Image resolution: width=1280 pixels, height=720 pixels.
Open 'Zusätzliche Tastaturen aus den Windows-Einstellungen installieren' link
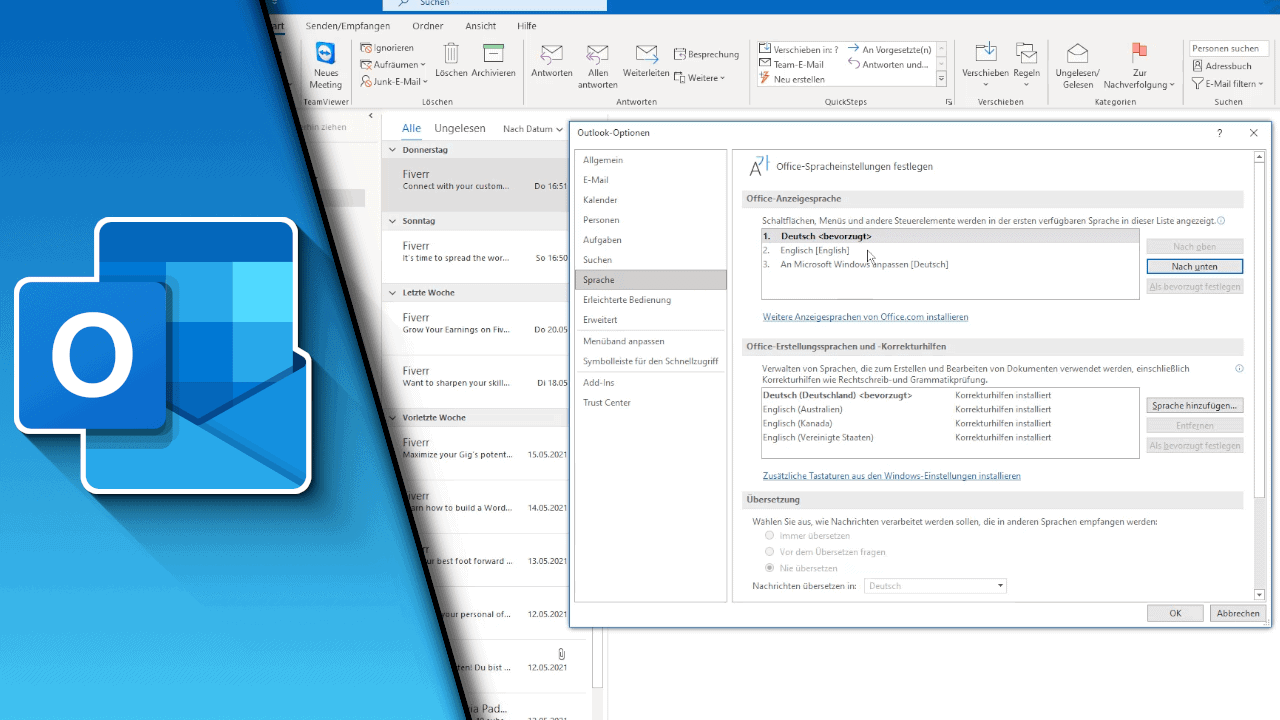(x=891, y=476)
